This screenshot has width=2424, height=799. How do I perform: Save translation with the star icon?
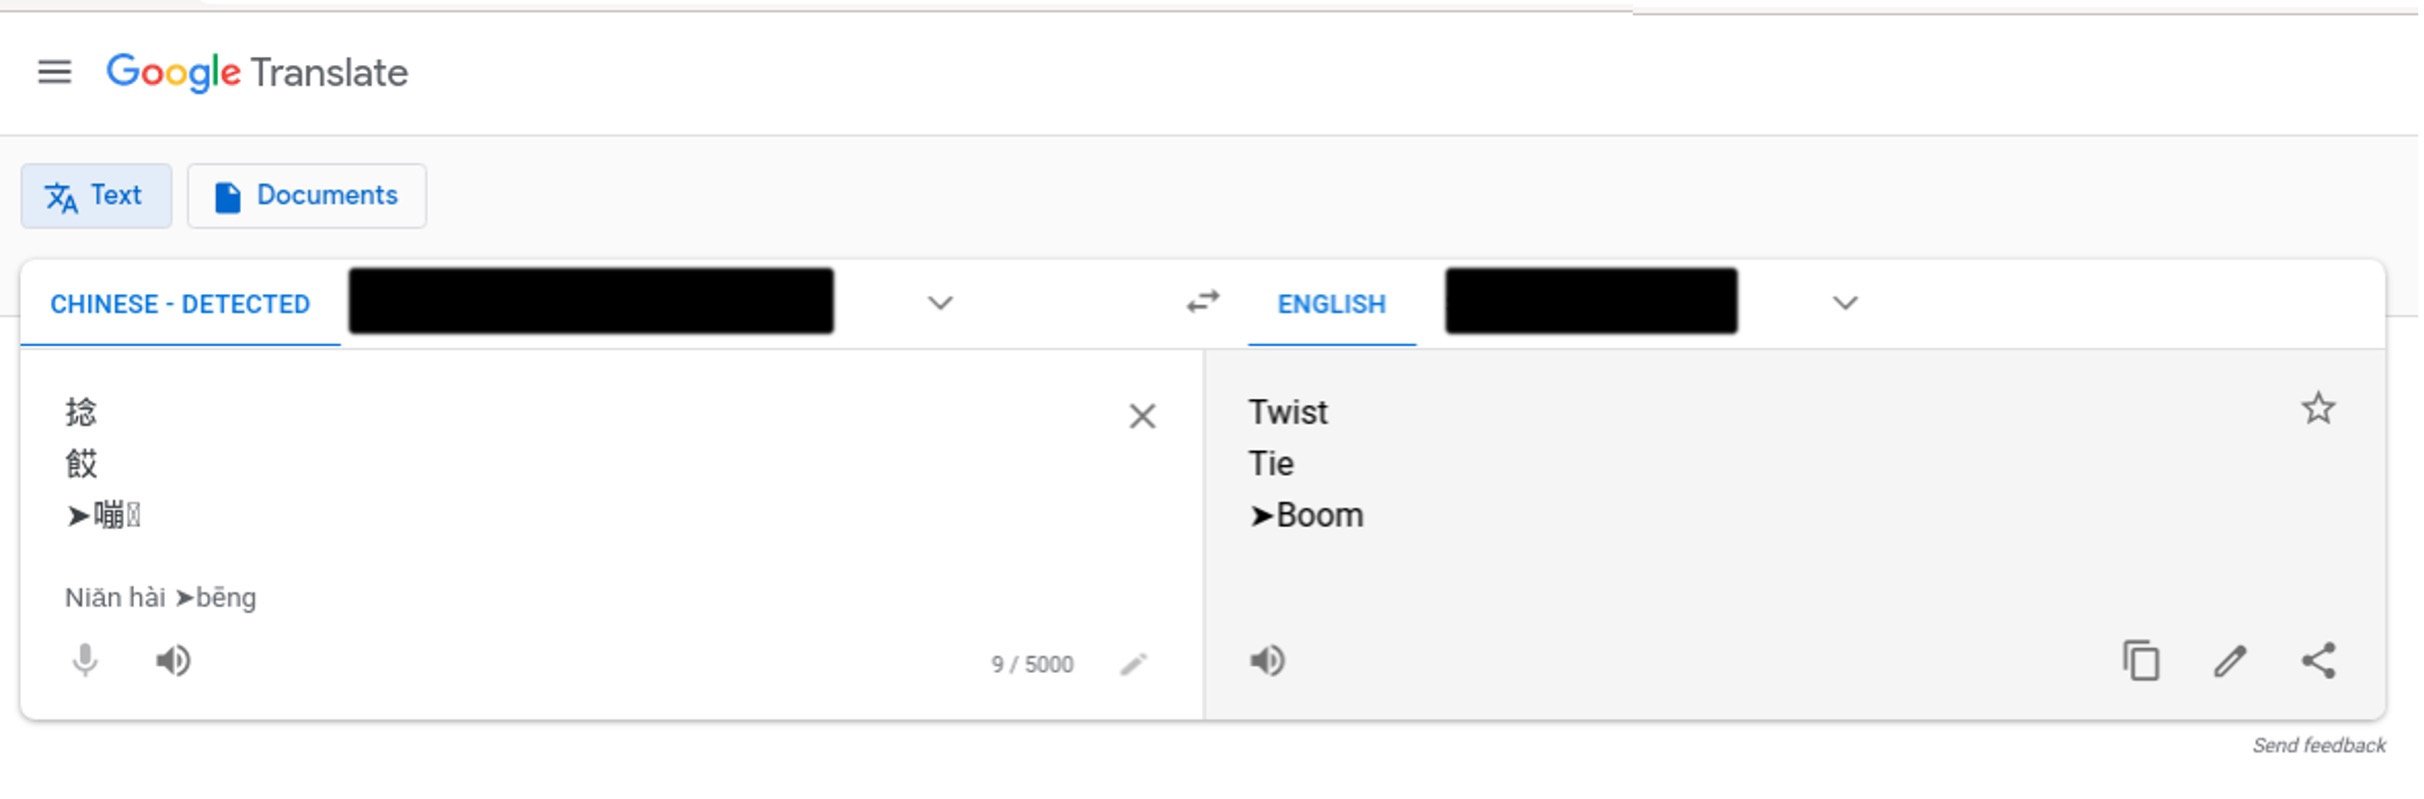pos(2318,409)
